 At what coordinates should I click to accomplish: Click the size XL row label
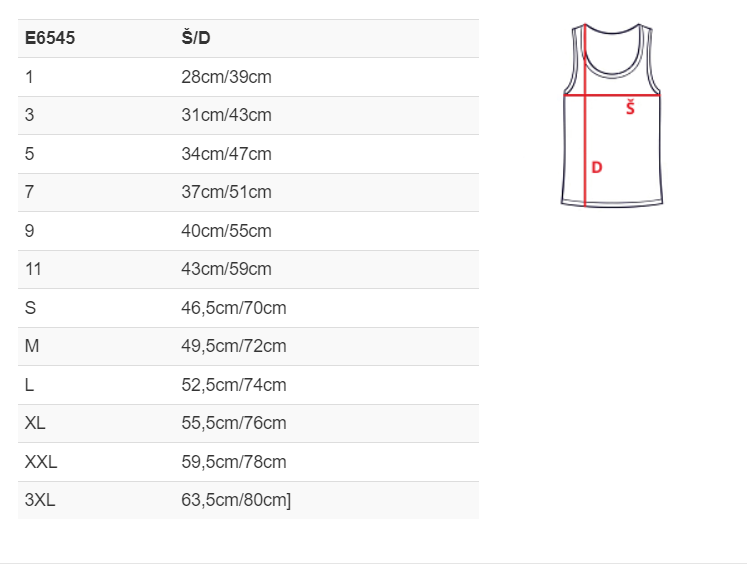click(35, 423)
